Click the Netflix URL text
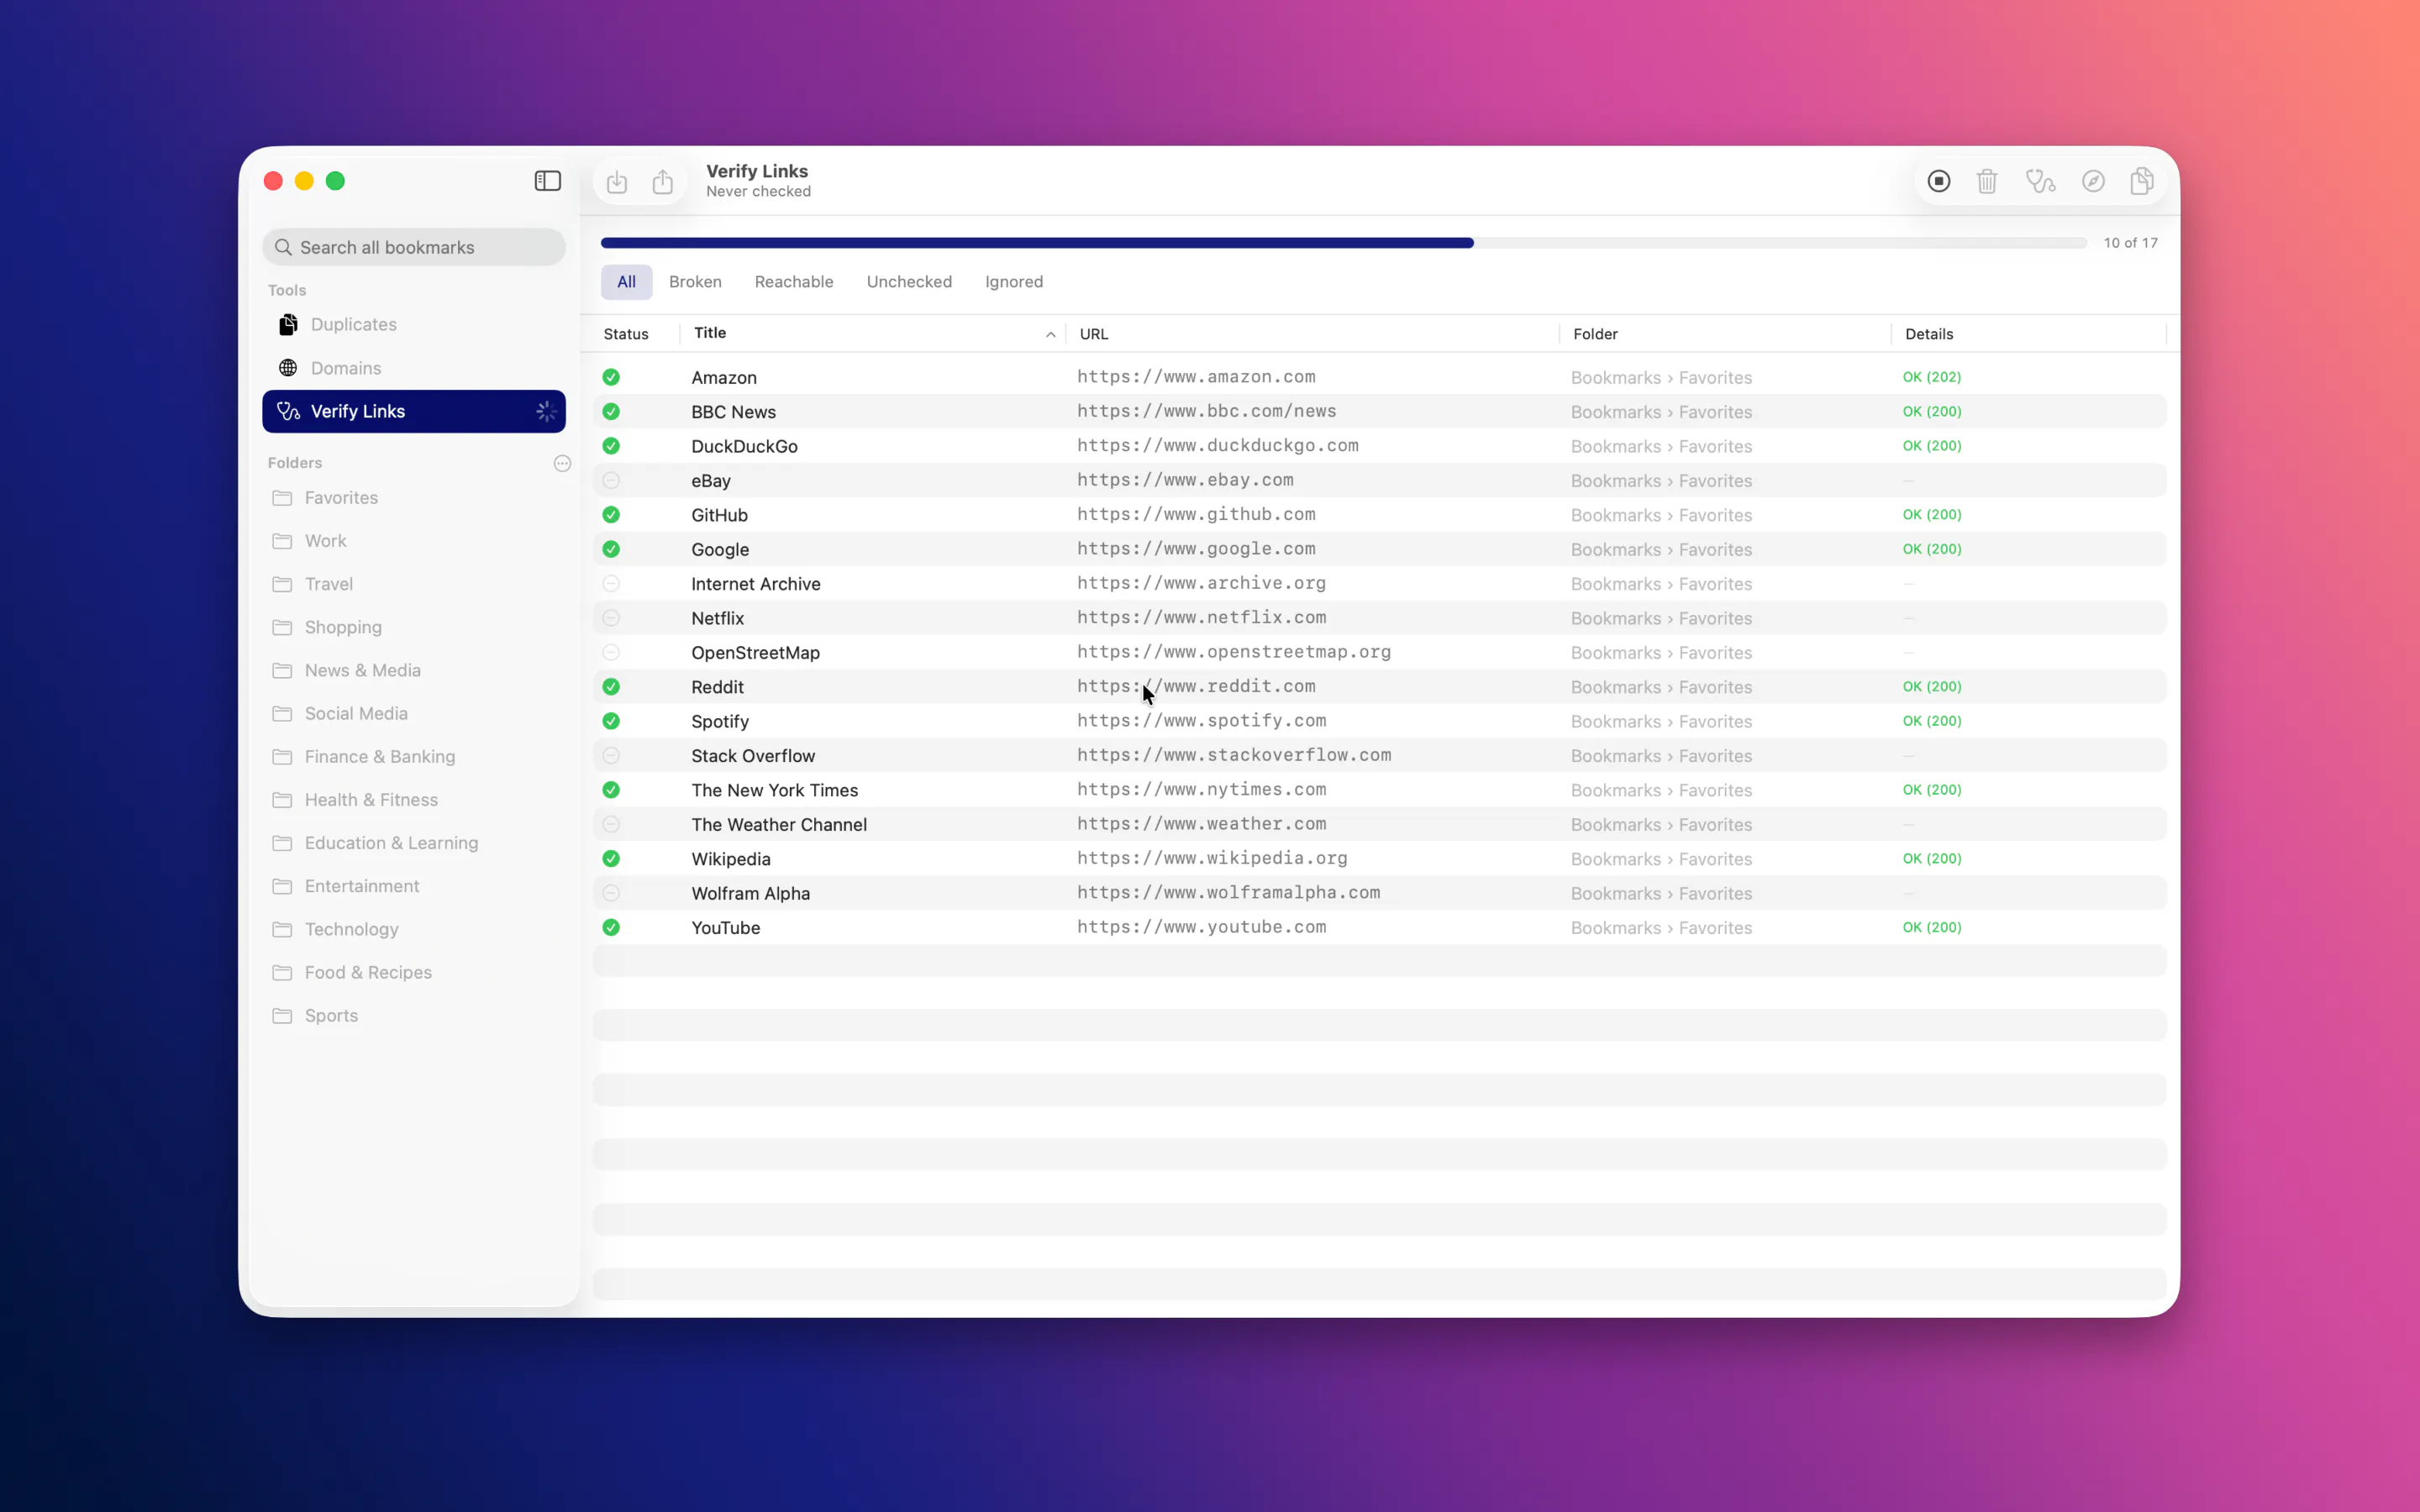The height and width of the screenshot is (1512, 2420). coord(1201,617)
